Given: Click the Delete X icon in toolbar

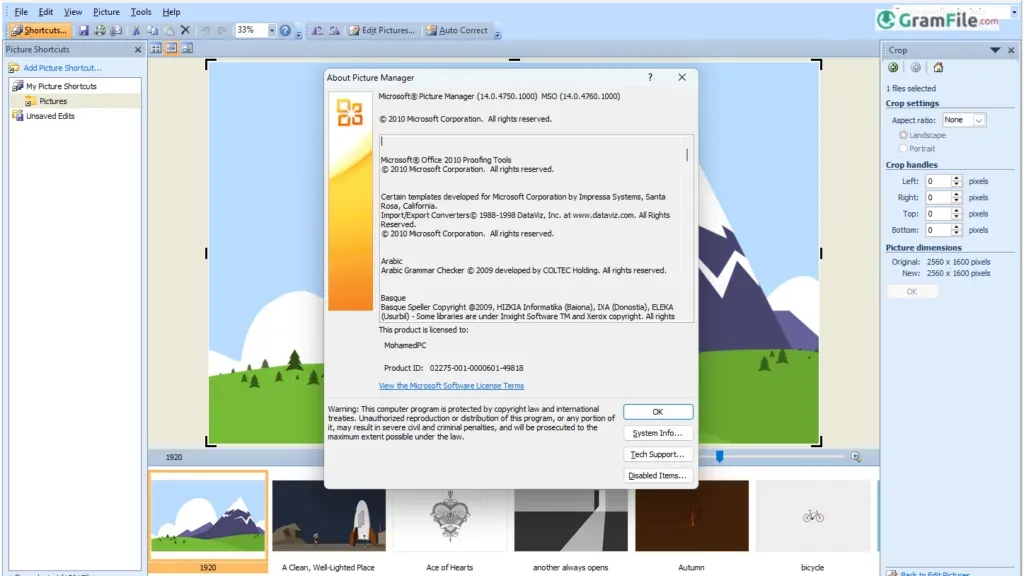Looking at the screenshot, I should click(185, 30).
